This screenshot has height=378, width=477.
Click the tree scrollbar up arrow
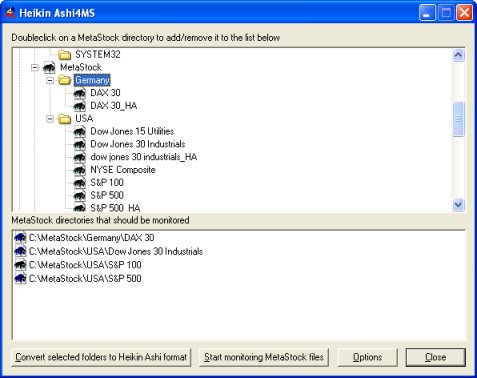tap(458, 55)
